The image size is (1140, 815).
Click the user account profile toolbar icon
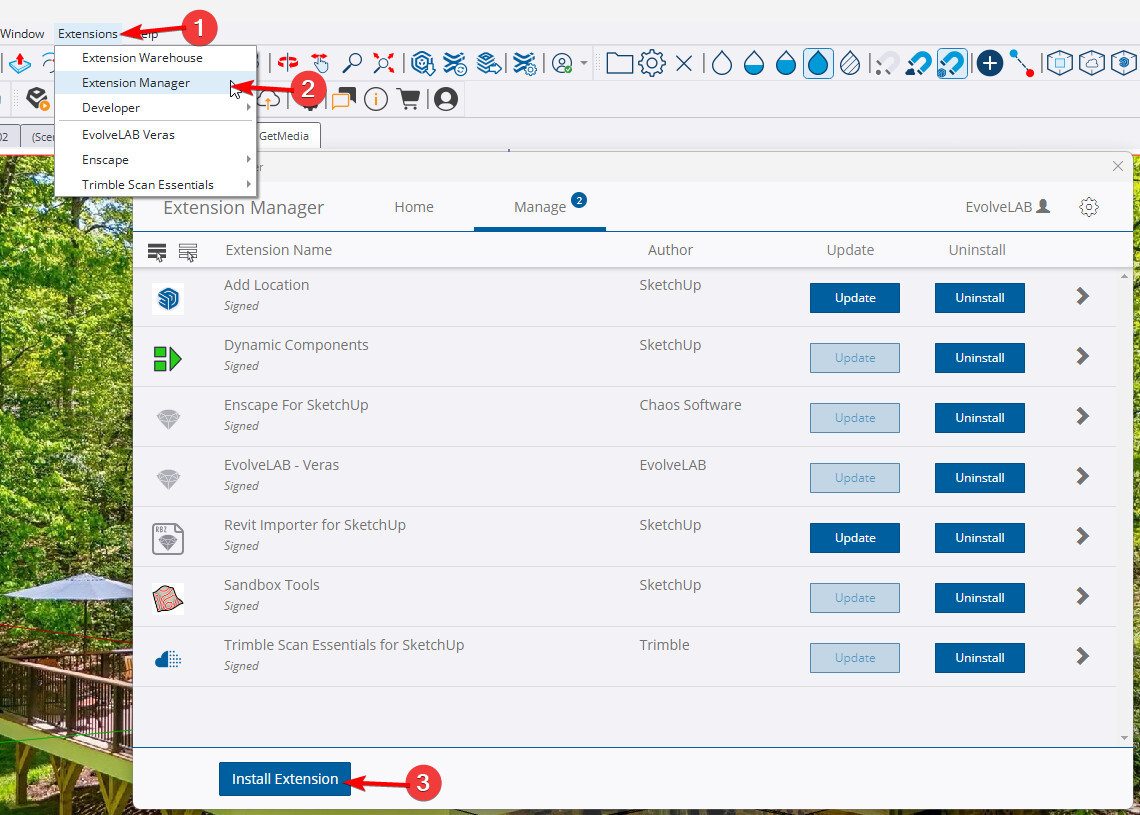click(x=446, y=99)
